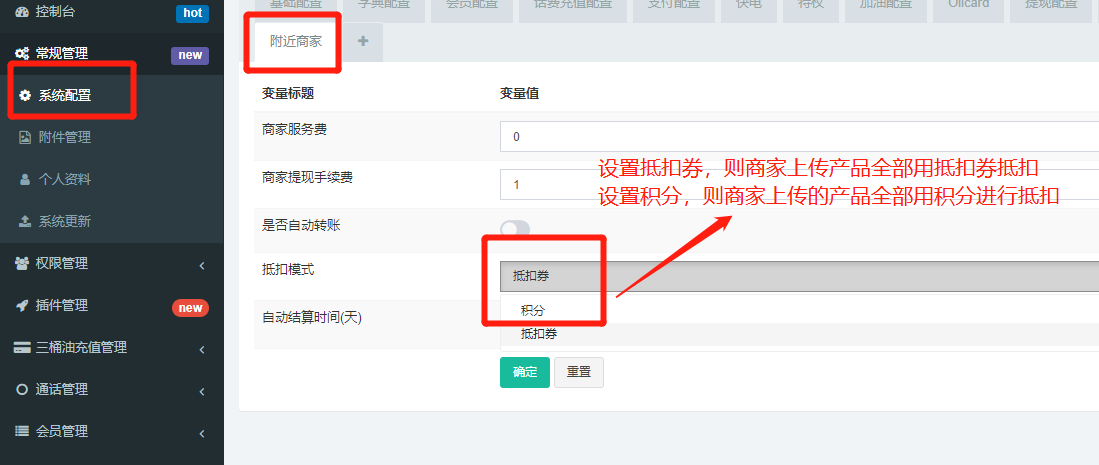Click the 变量值 column header
Viewport: 1099px width, 465px height.
[519, 93]
